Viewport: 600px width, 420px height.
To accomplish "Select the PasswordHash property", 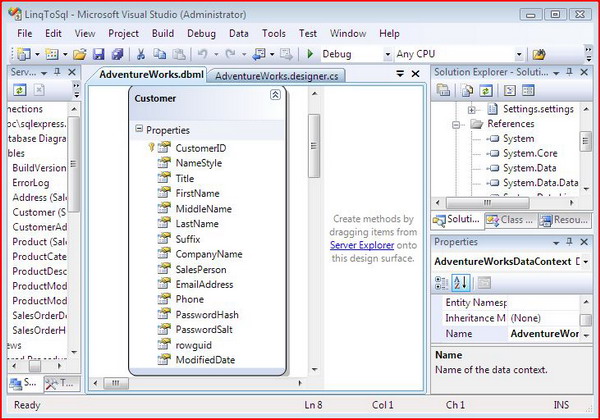I will coord(207,315).
